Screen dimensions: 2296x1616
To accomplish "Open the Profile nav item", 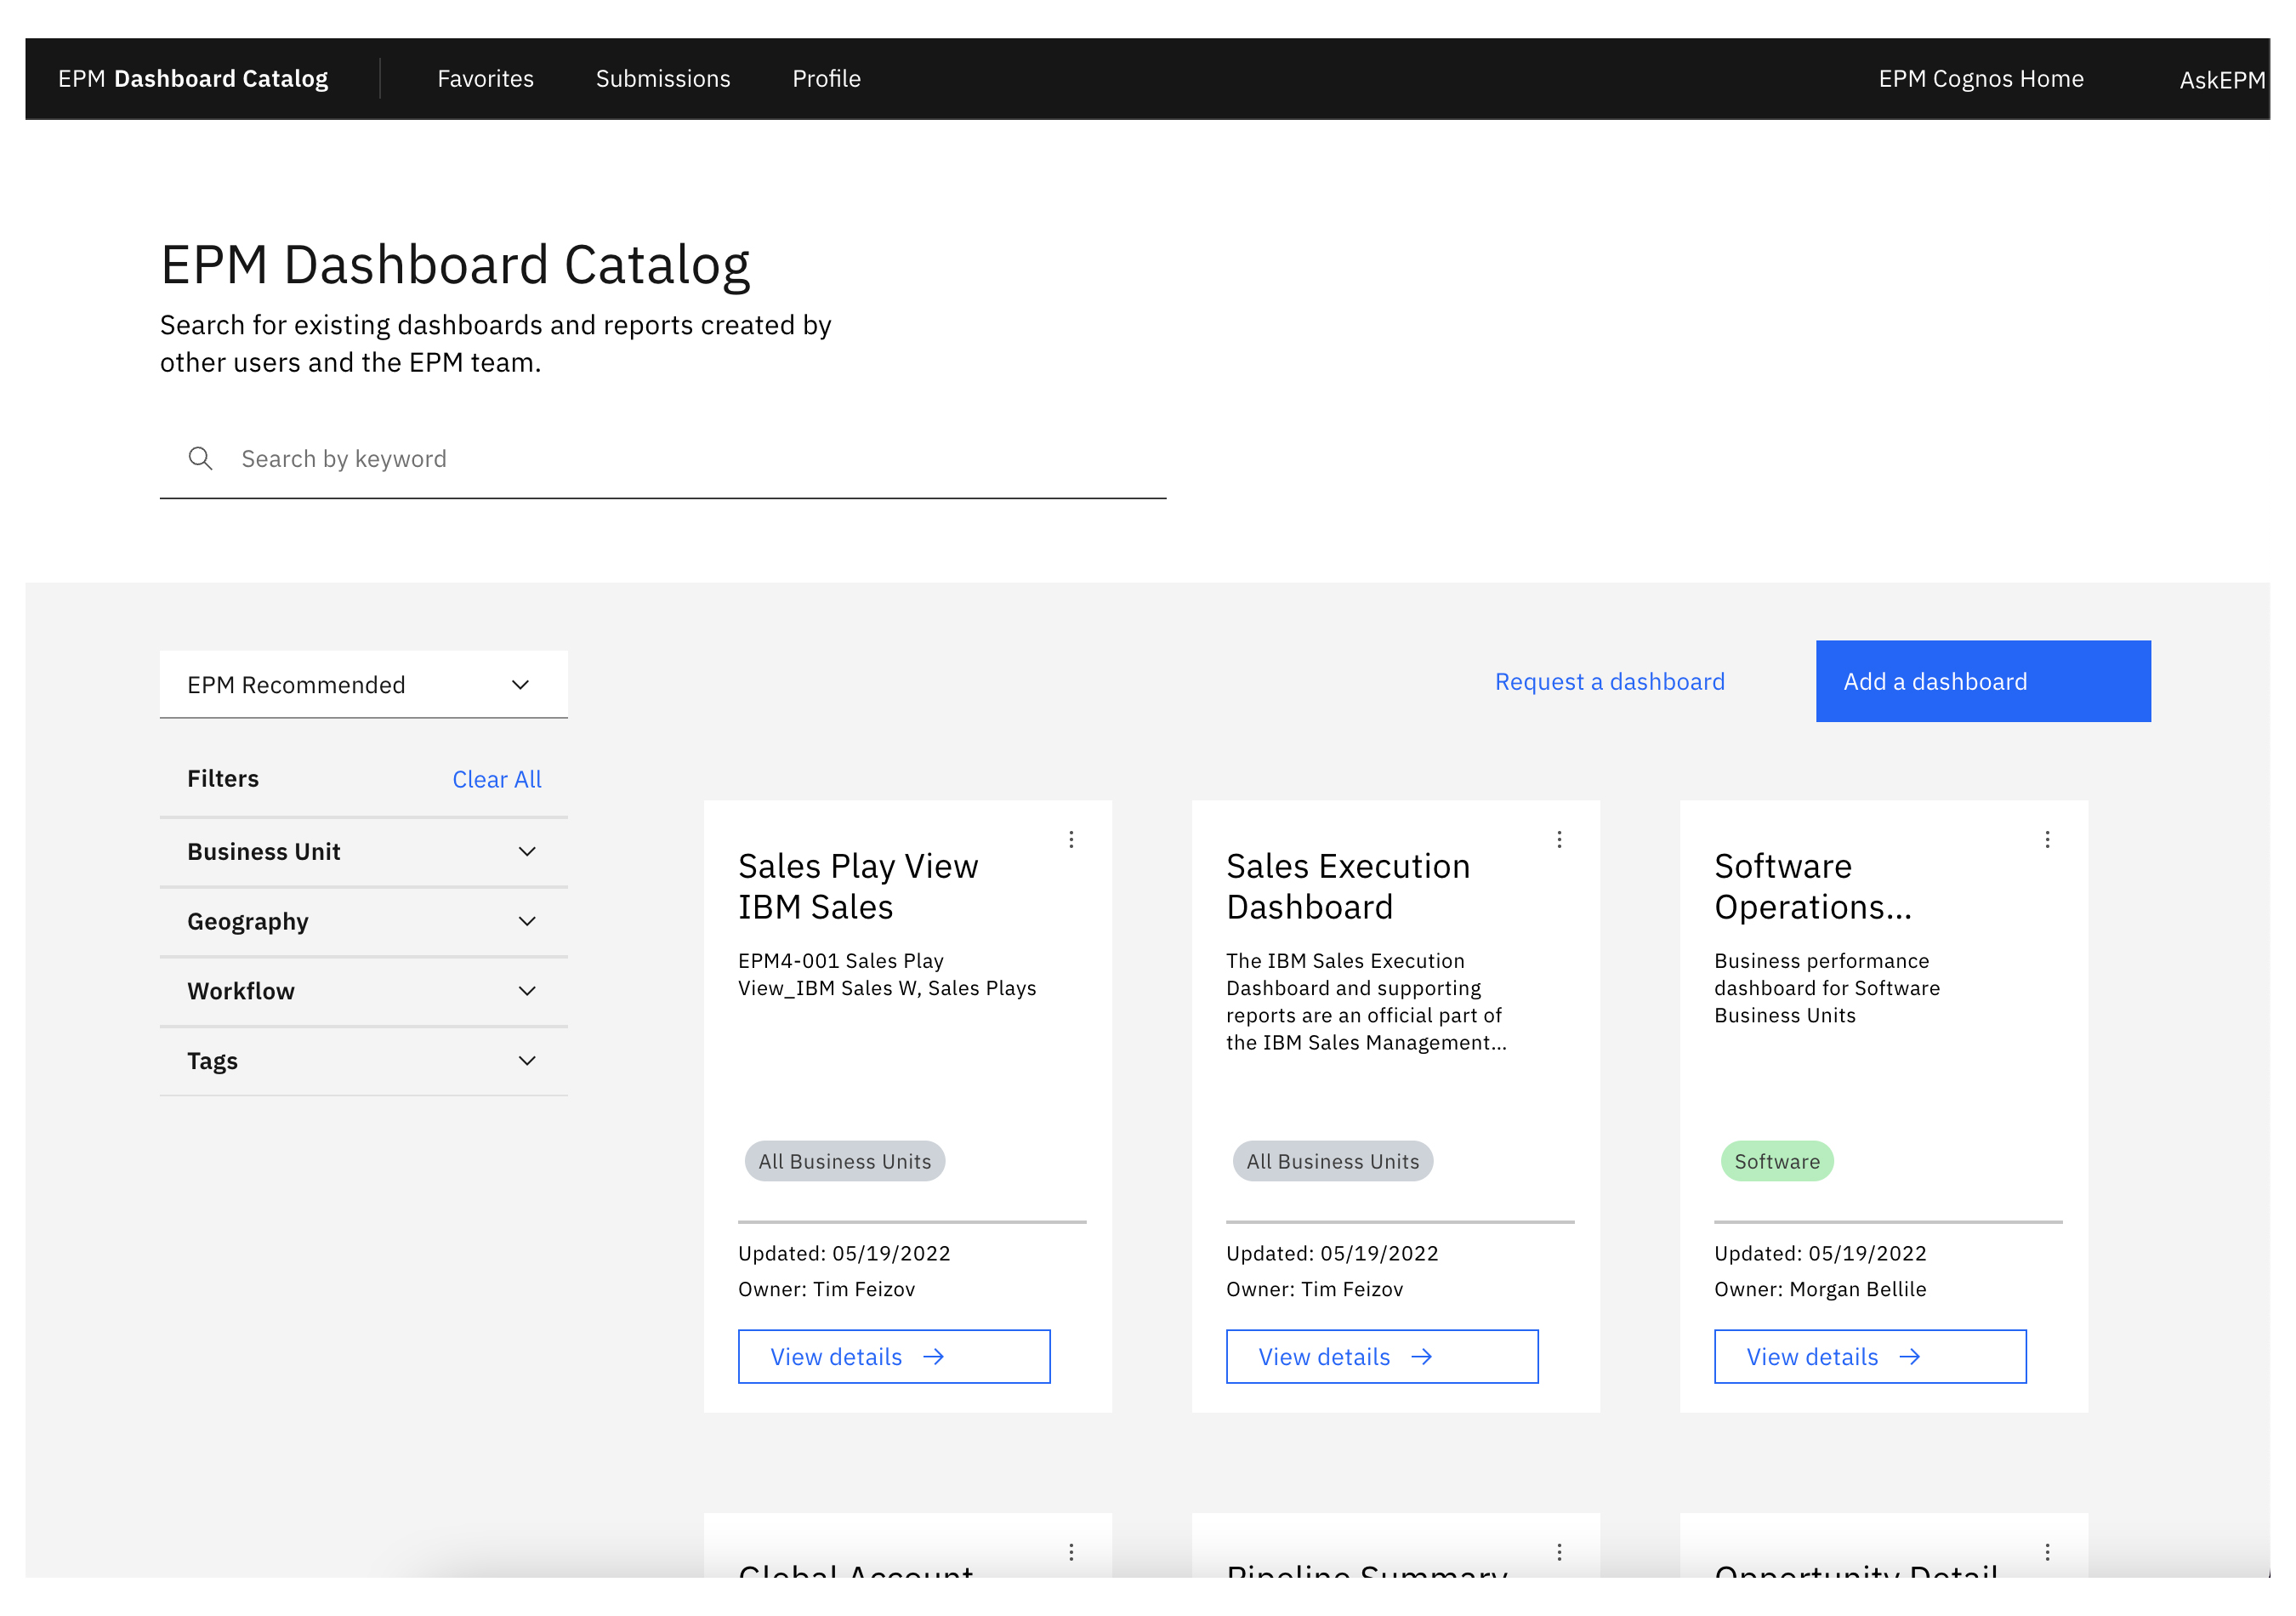I will (x=826, y=78).
